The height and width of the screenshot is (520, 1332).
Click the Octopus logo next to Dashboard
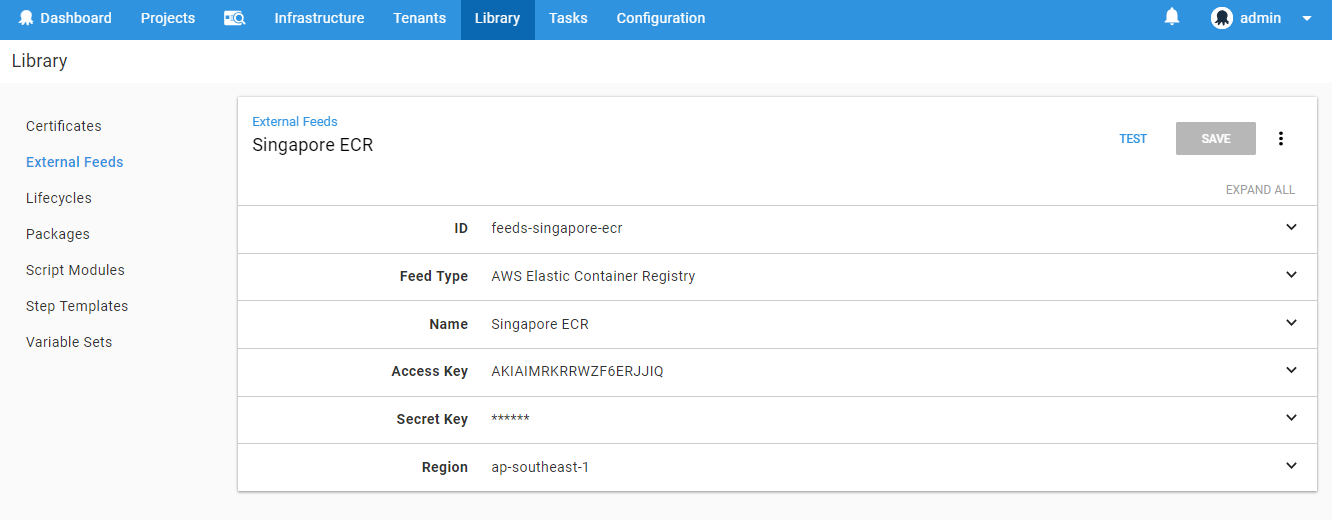26,18
